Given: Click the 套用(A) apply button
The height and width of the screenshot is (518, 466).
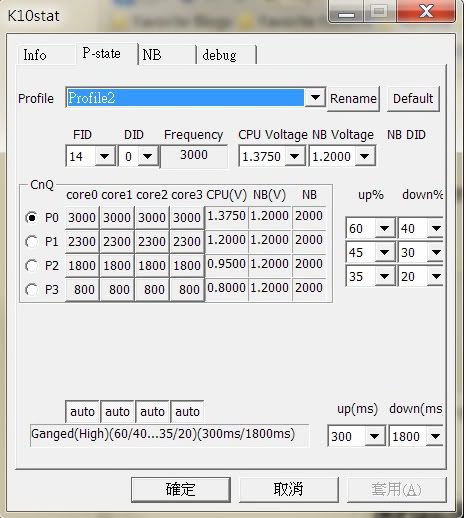Looking at the screenshot, I should pos(397,489).
